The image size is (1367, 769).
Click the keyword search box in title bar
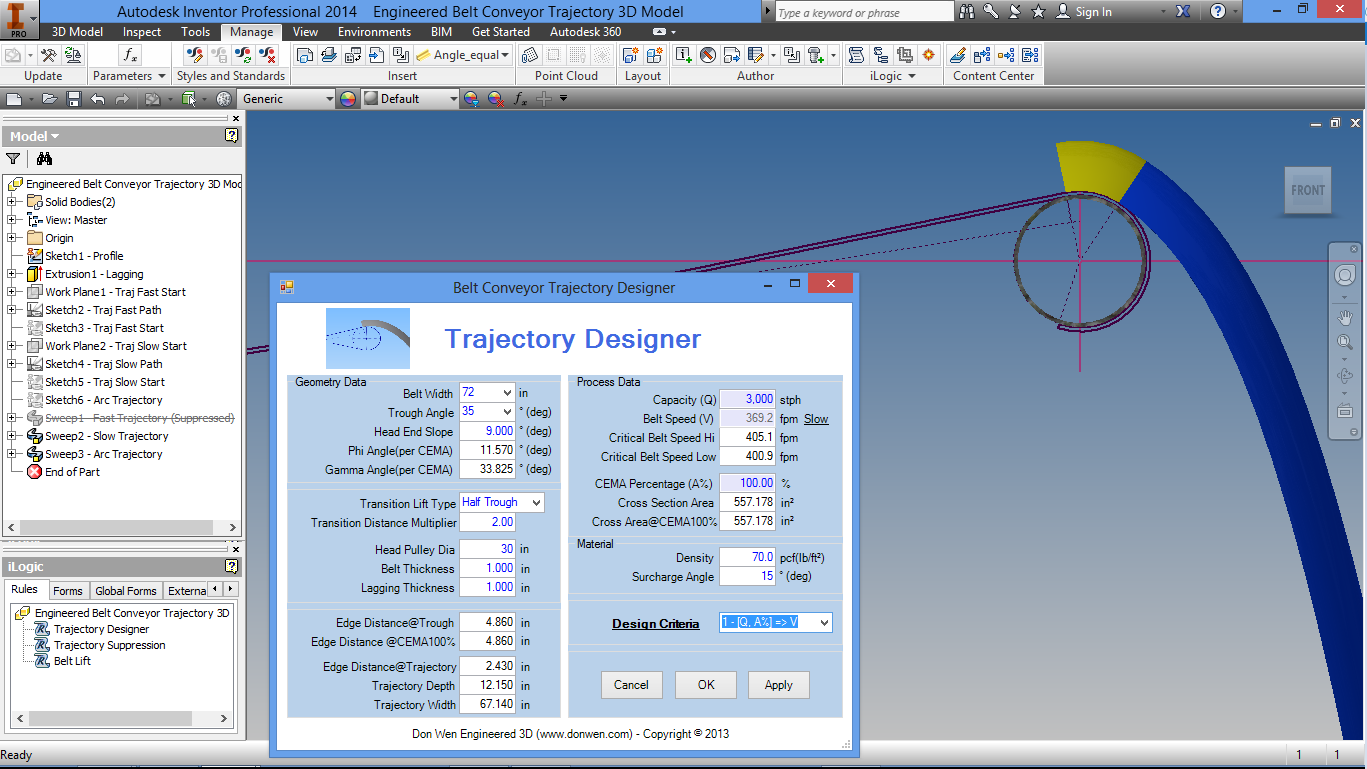click(x=864, y=12)
